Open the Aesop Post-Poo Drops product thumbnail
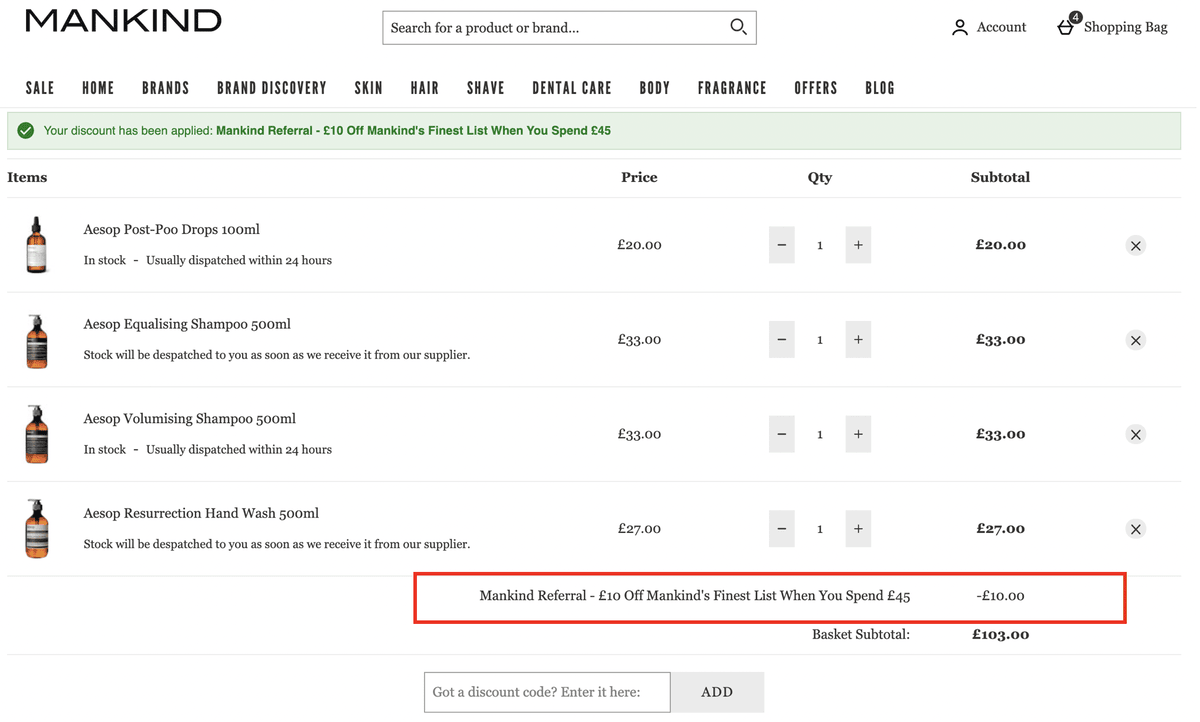 (37, 245)
